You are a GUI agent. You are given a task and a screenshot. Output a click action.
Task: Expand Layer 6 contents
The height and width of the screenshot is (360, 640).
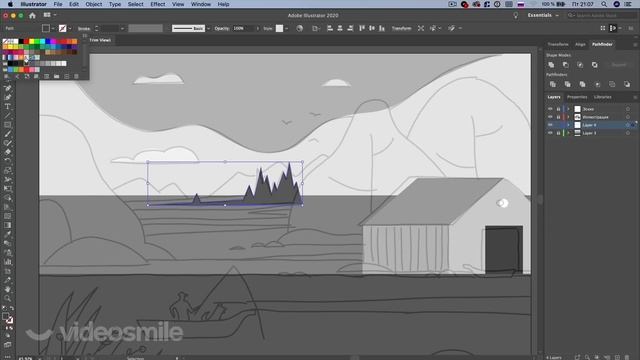point(569,125)
